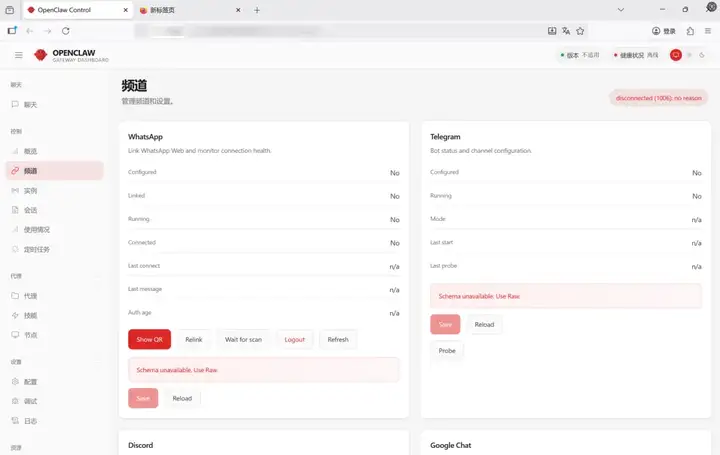The width and height of the screenshot is (720, 455).
Task: Click the 频道 page heading
Action: click(134, 86)
